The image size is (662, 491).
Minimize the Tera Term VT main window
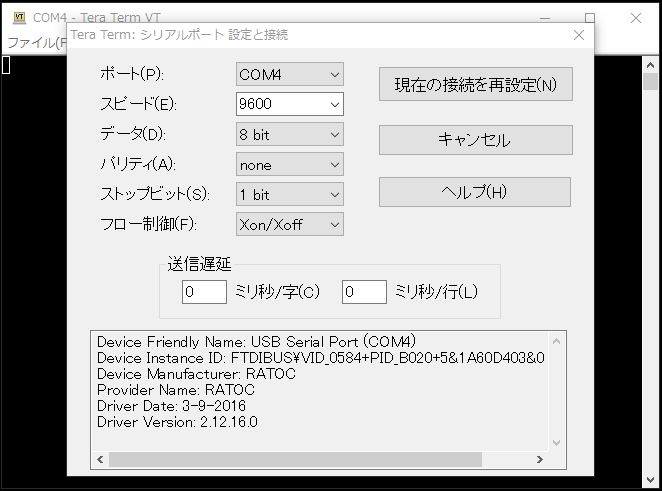point(545,18)
